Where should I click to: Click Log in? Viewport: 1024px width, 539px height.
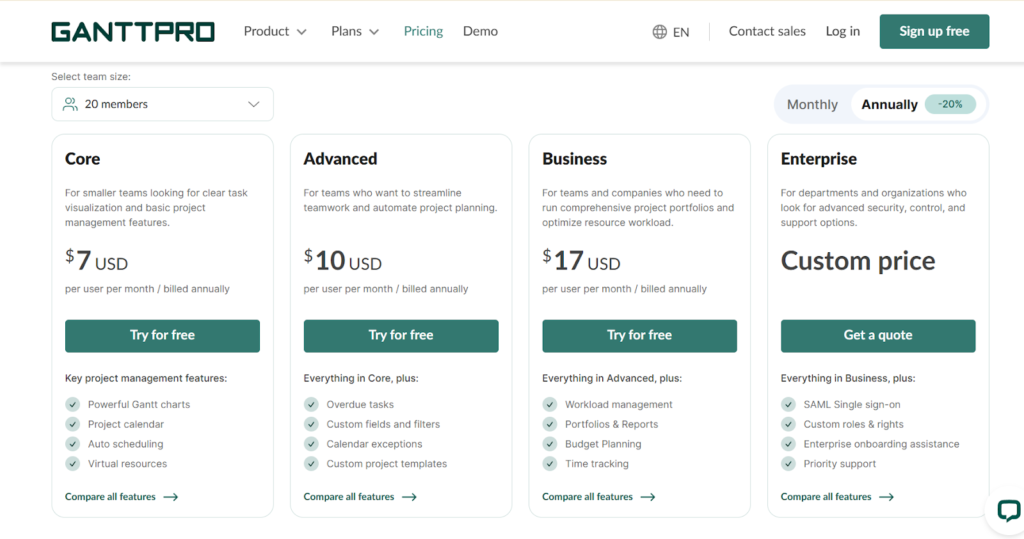(842, 31)
